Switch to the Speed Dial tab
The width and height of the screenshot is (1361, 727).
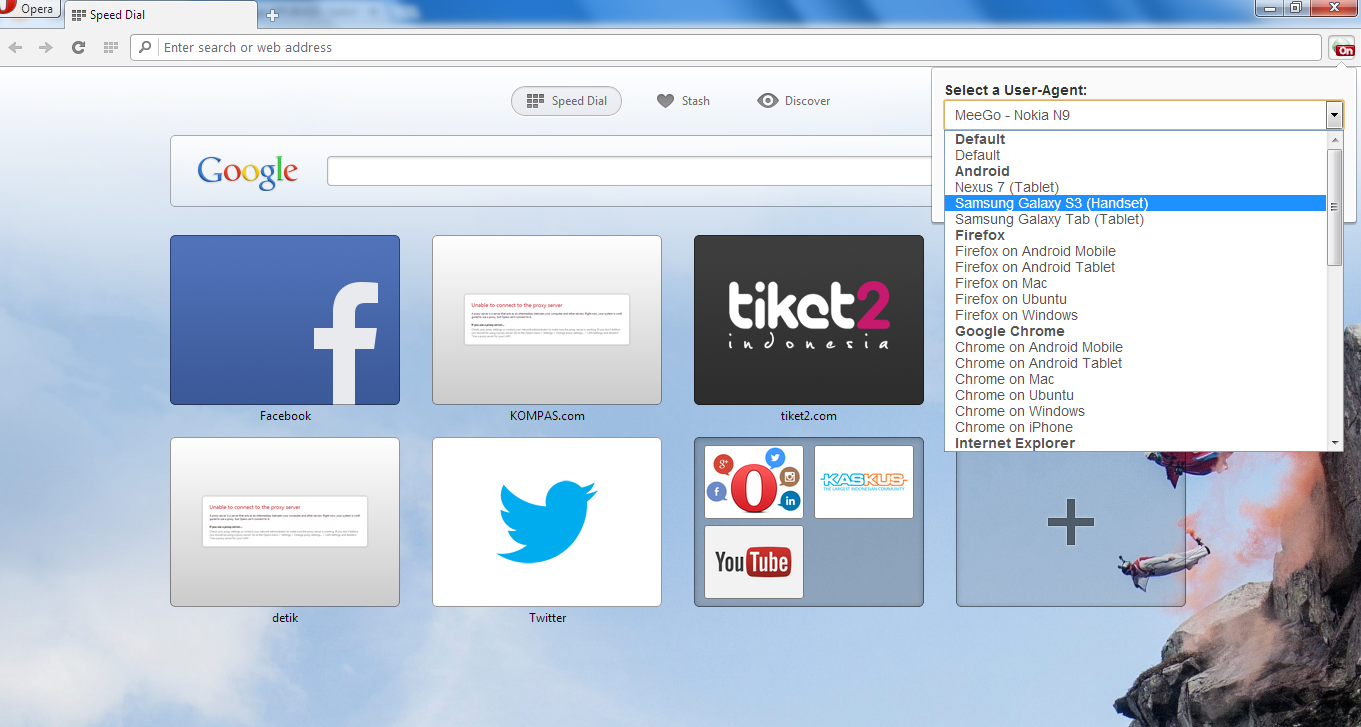coord(158,15)
